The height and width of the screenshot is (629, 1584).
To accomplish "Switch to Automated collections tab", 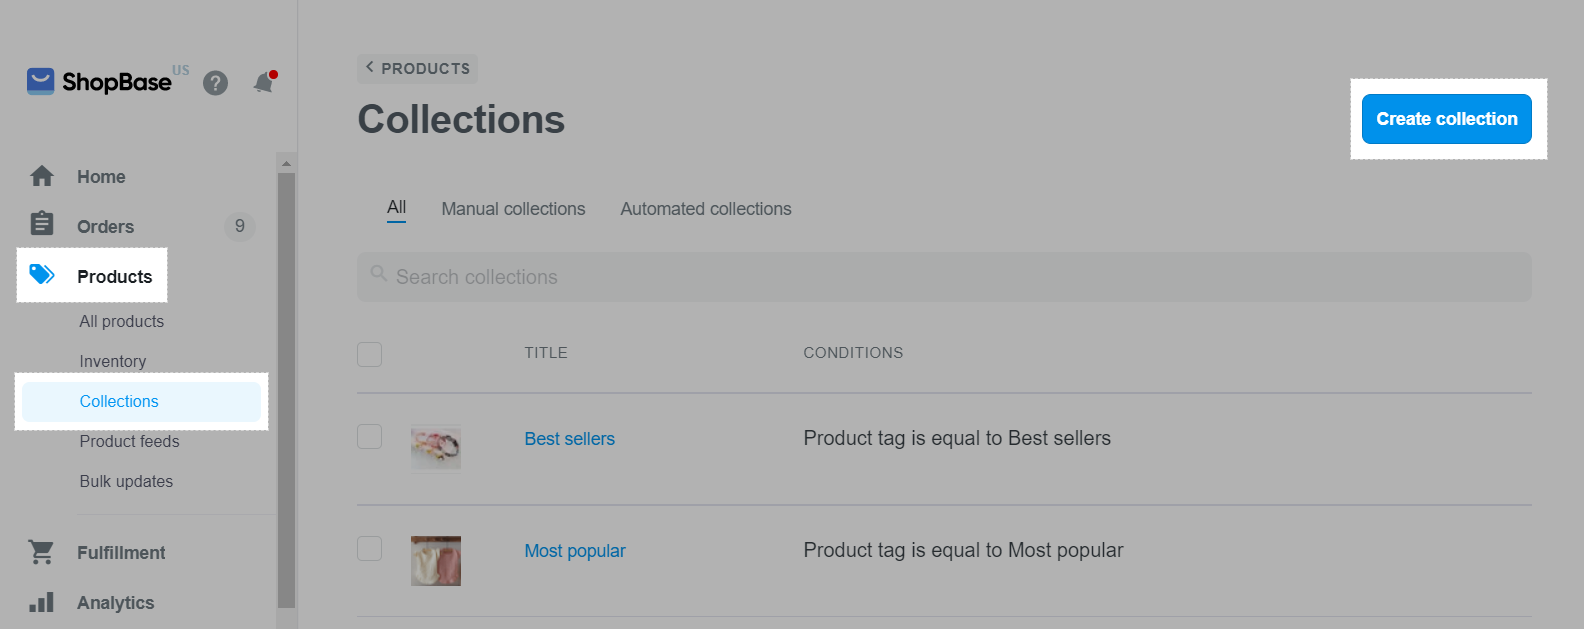I will click(705, 209).
